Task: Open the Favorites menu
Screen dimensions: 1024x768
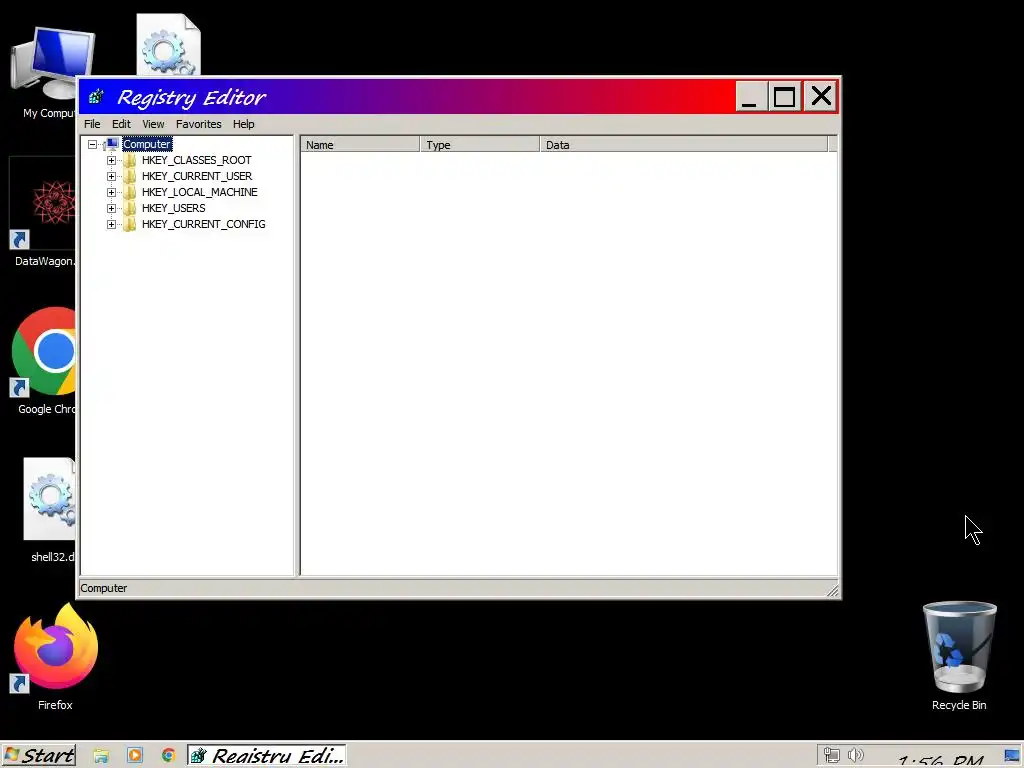Action: pos(199,124)
